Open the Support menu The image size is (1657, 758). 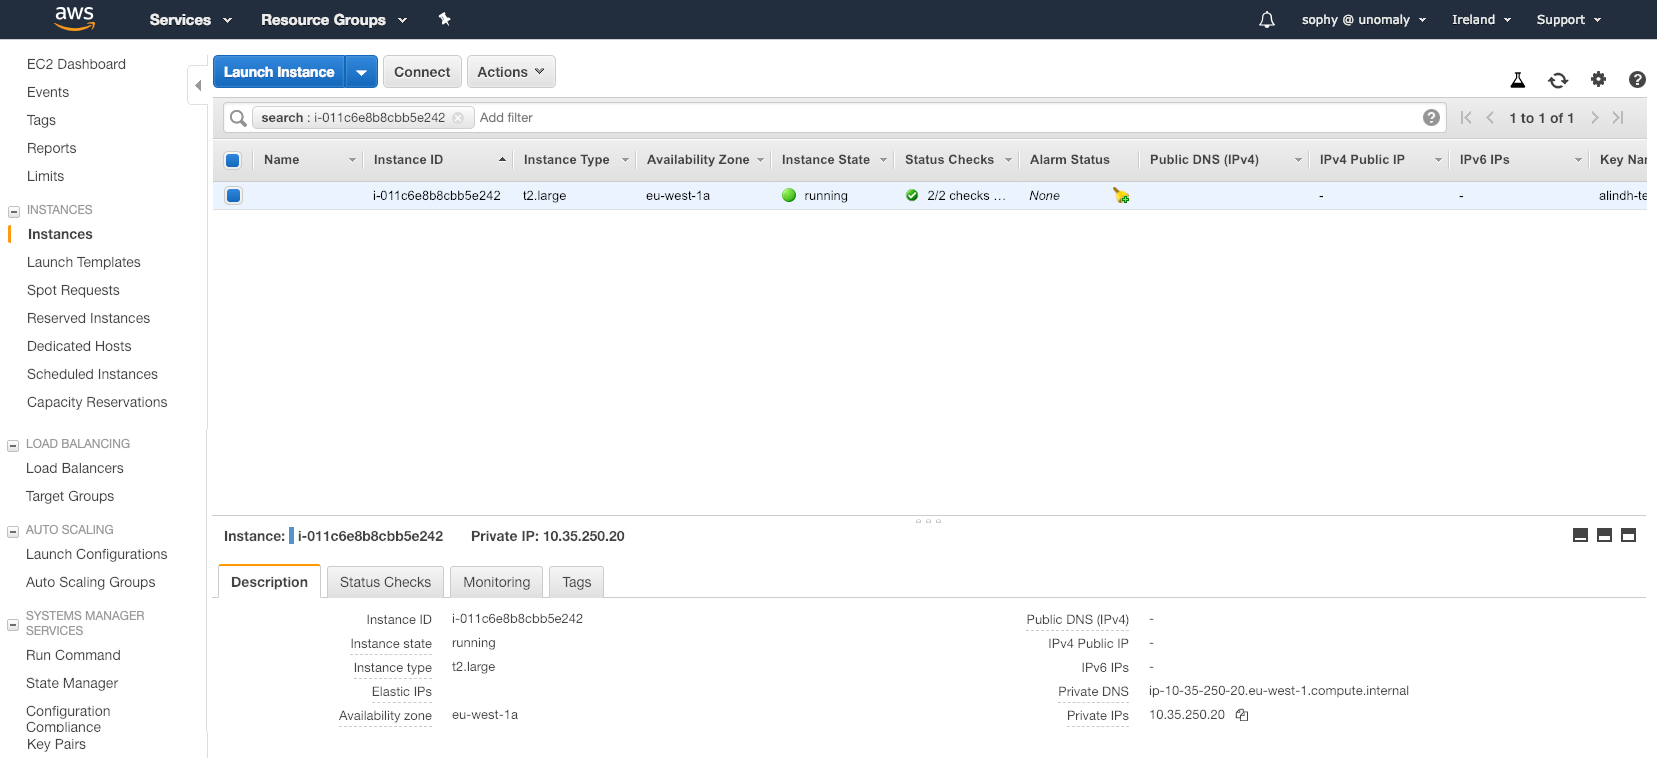pyautogui.click(x=1569, y=19)
